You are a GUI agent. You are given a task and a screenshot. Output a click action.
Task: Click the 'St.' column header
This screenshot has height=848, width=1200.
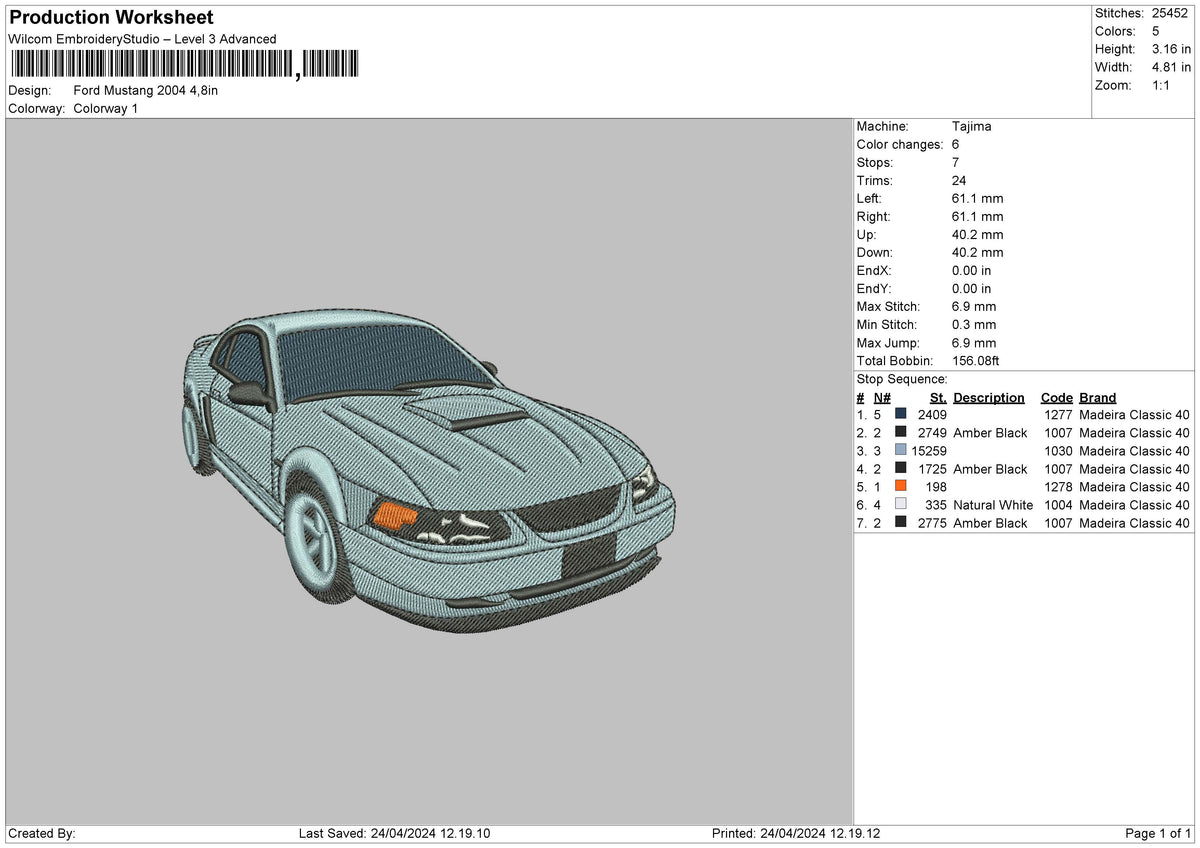click(938, 397)
